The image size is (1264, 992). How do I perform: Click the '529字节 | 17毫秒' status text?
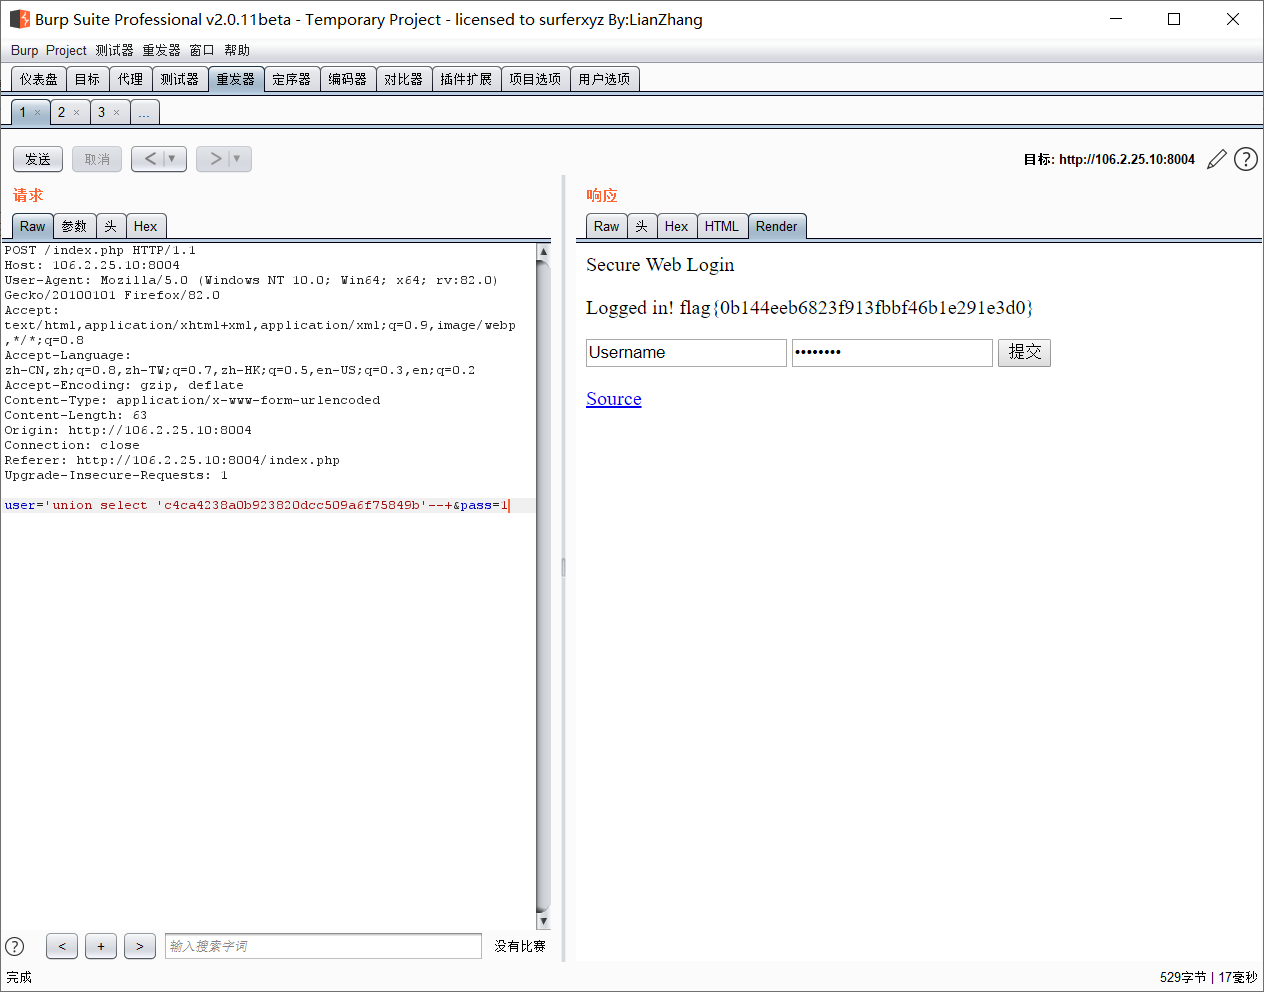click(1208, 977)
